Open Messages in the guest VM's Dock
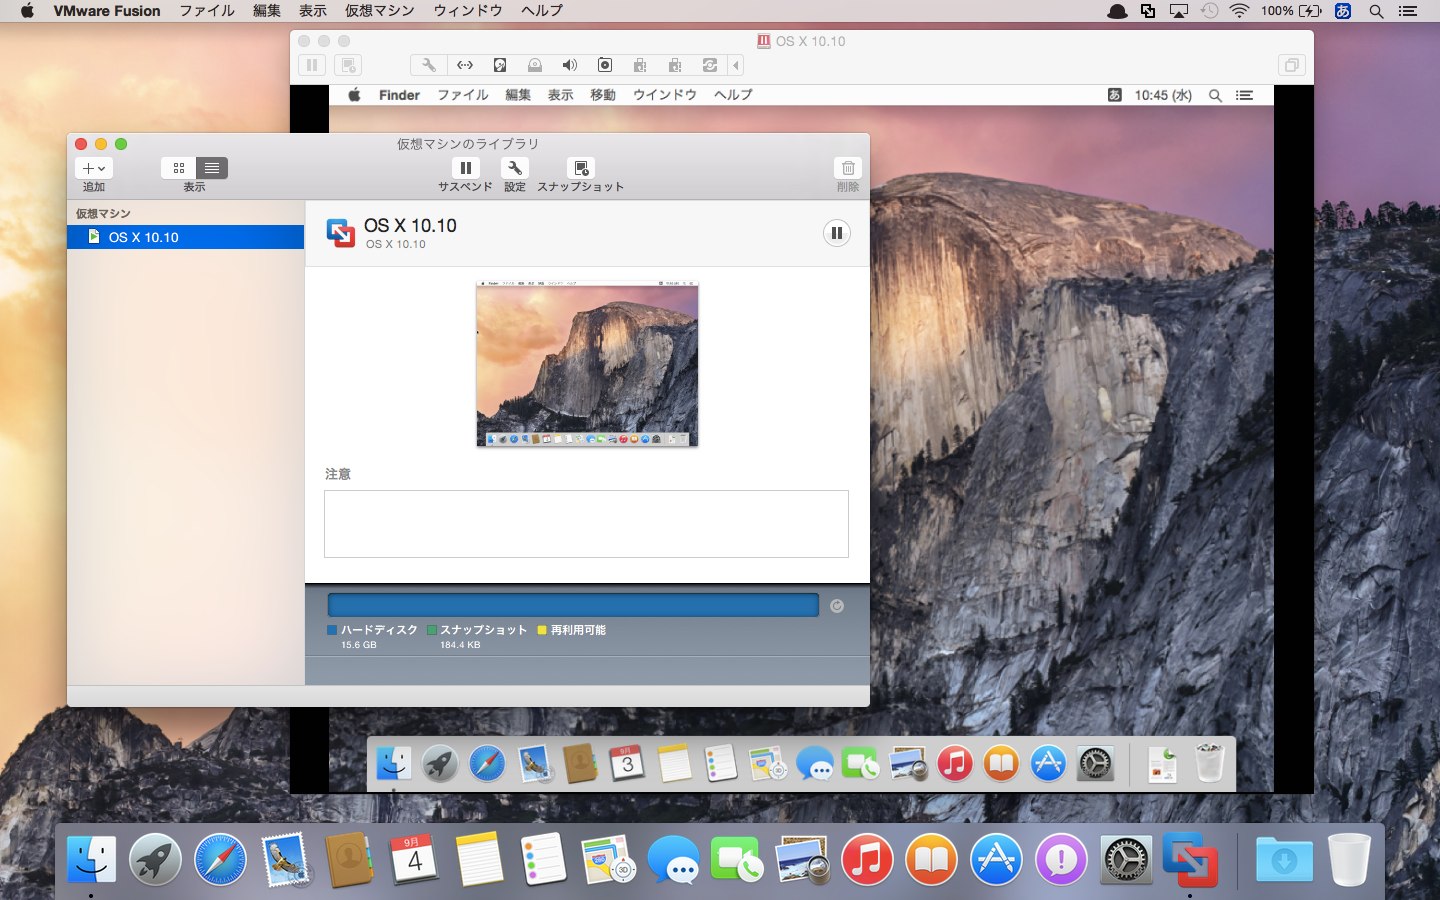1440x900 pixels. 815,765
